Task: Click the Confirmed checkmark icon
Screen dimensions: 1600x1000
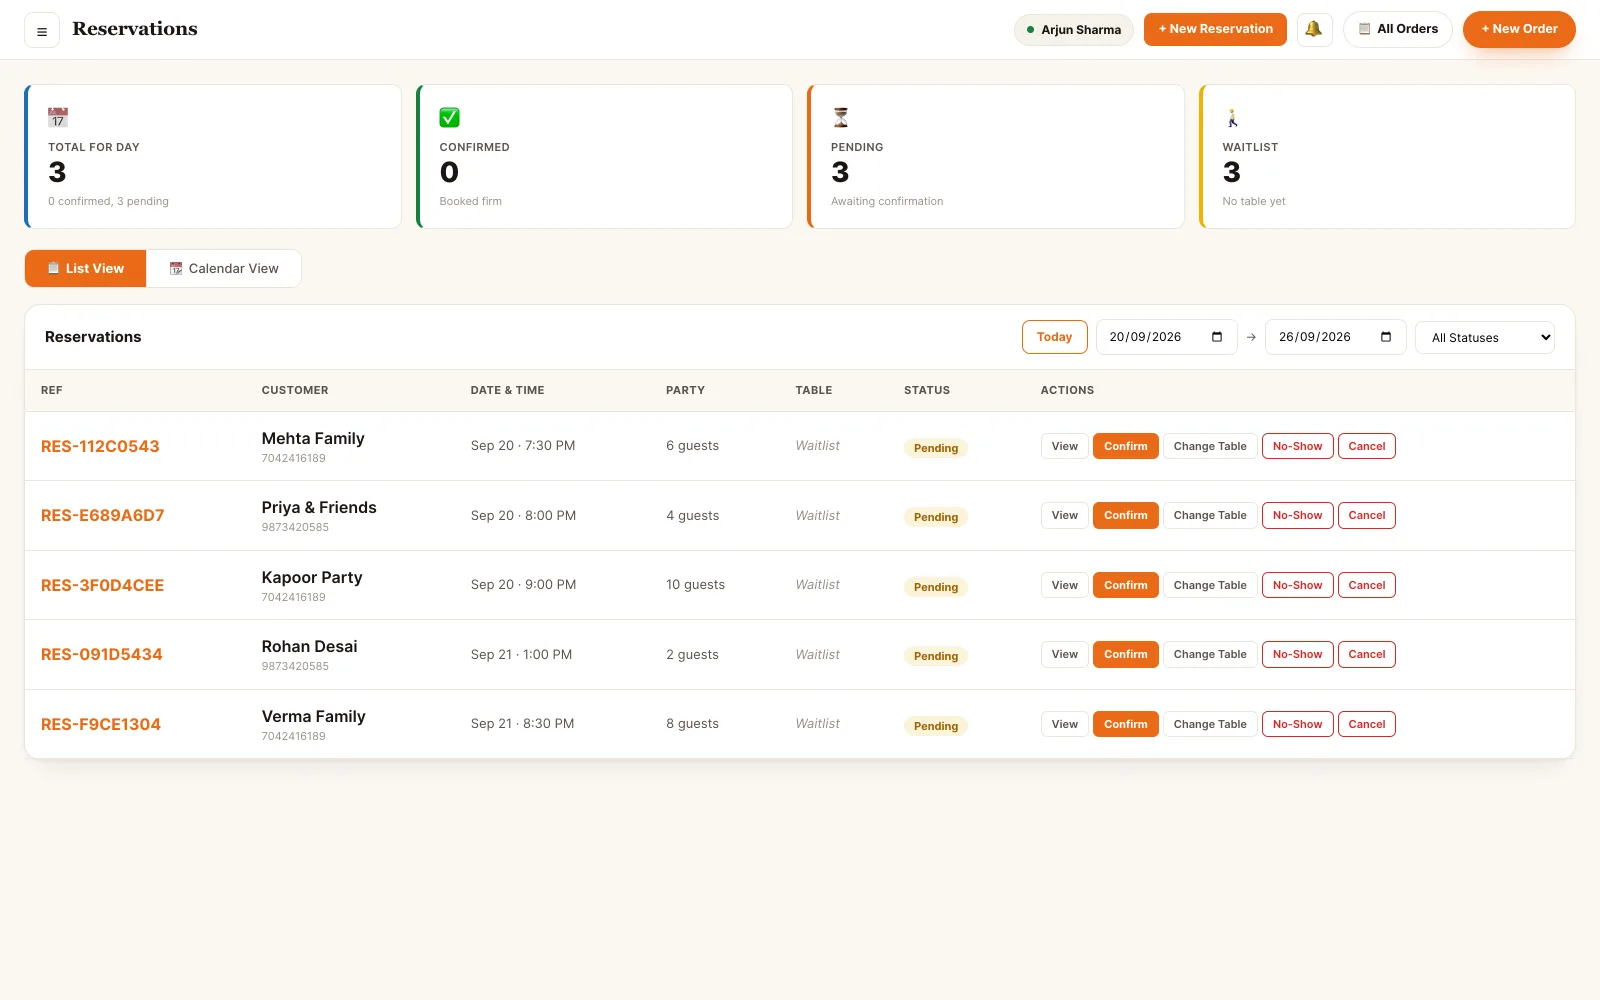Action: pos(450,117)
